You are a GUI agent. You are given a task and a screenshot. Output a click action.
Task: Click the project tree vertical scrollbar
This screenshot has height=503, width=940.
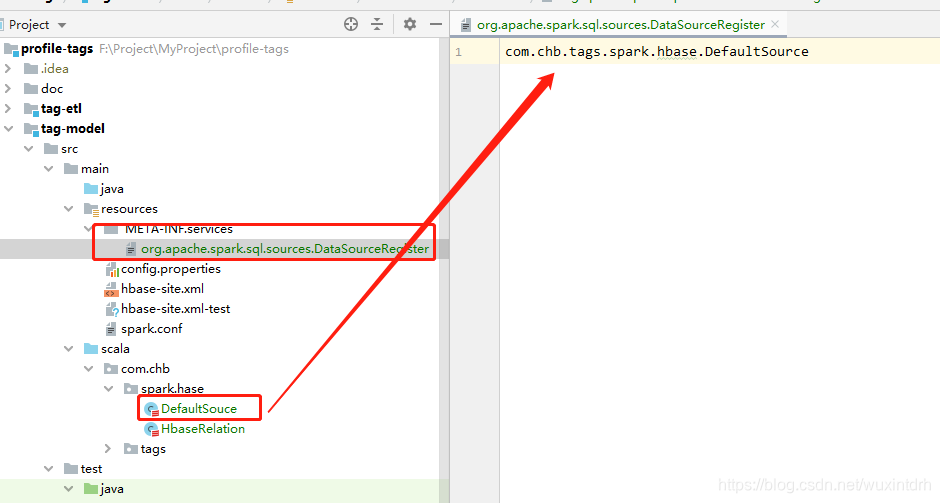444,270
